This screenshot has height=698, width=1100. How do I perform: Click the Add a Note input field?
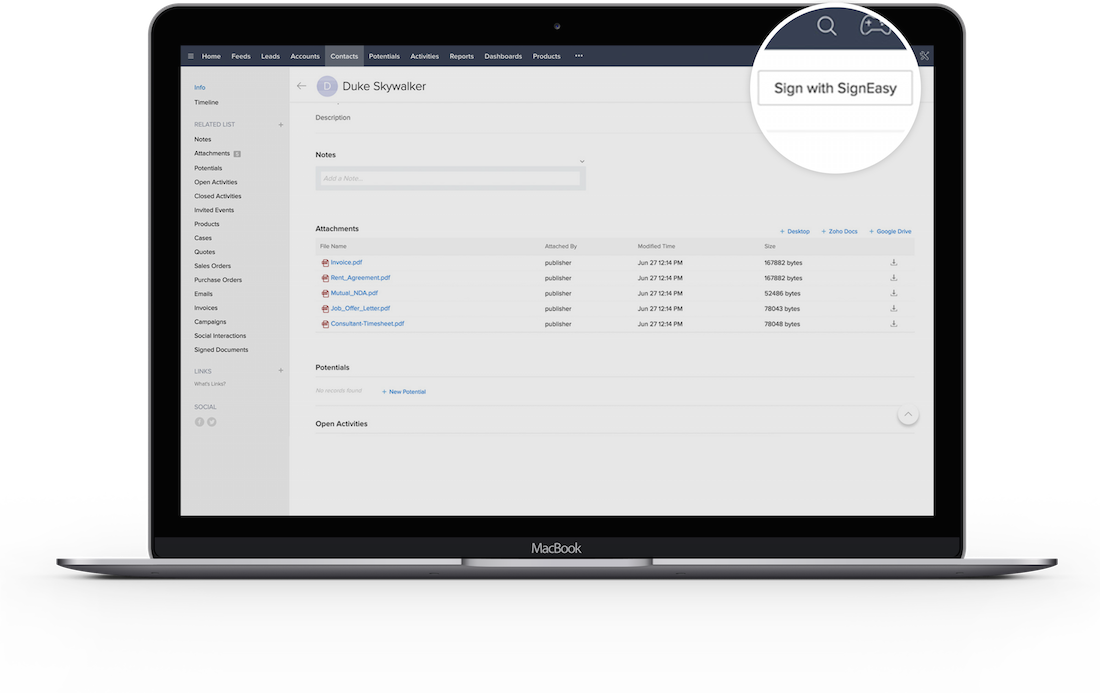click(x=450, y=179)
